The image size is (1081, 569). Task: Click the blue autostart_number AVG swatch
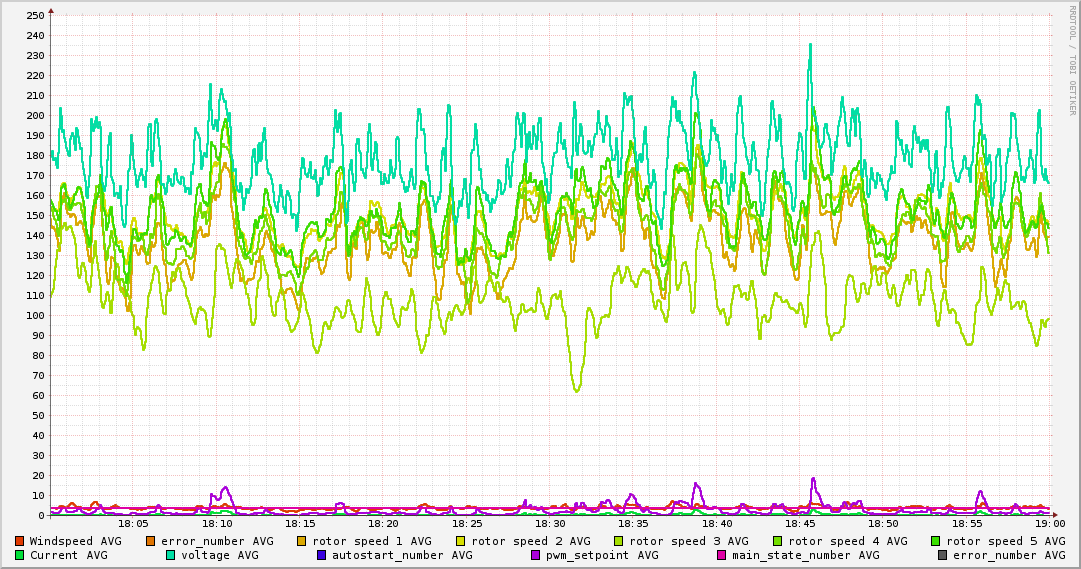point(321,555)
